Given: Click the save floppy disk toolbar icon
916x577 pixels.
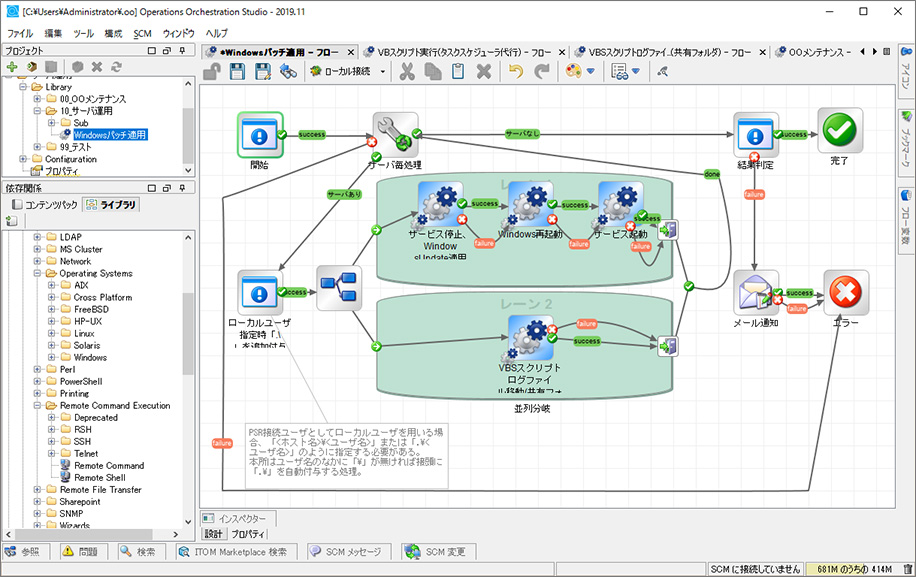Looking at the screenshot, I should pos(238,71).
